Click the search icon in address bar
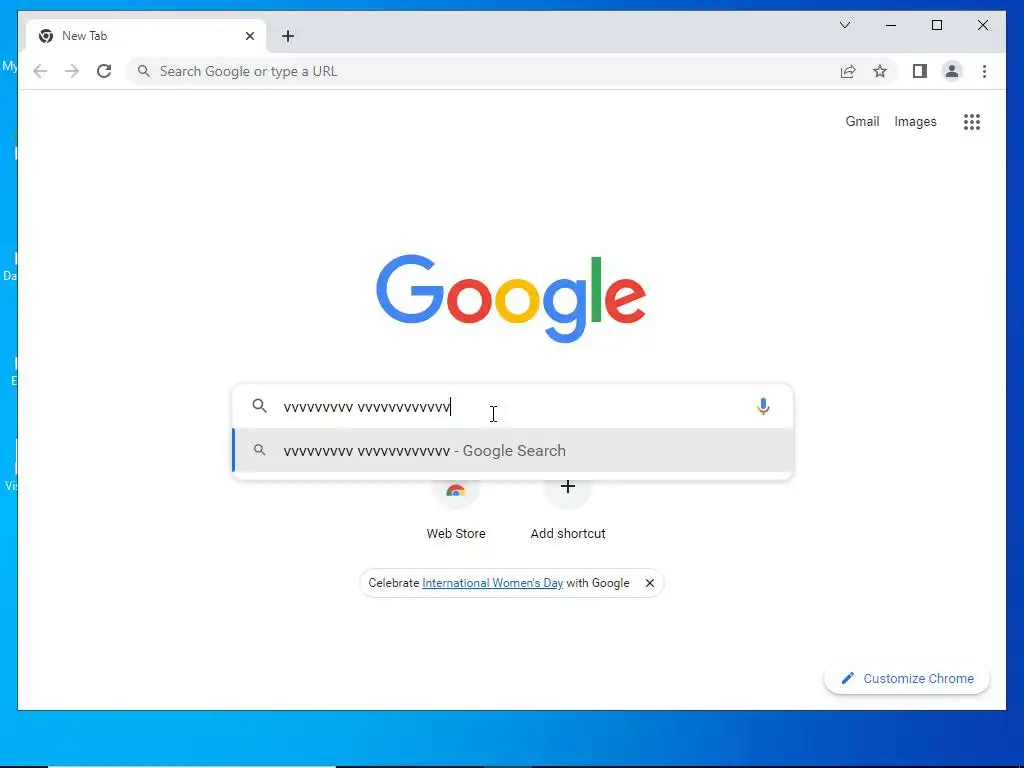Screen dimensions: 1024x768 144,71
